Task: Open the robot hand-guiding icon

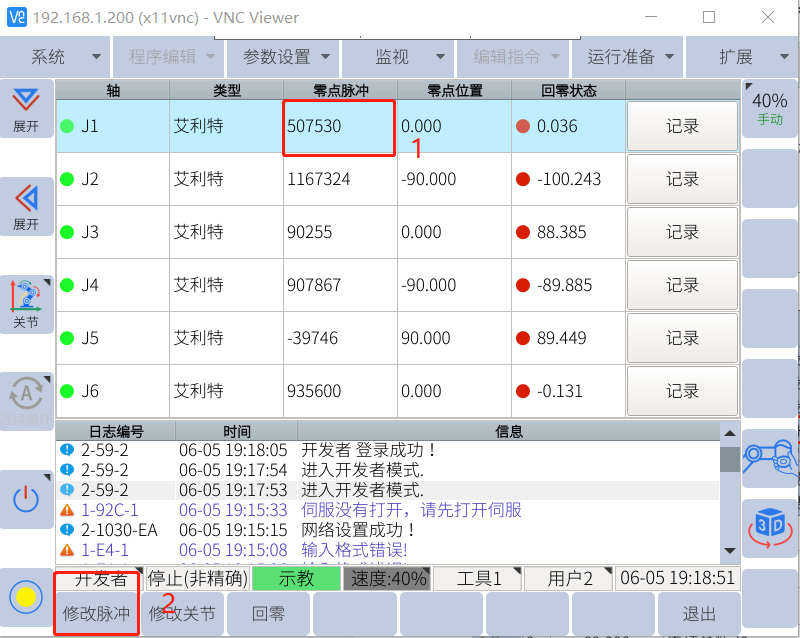Action: 770,459
